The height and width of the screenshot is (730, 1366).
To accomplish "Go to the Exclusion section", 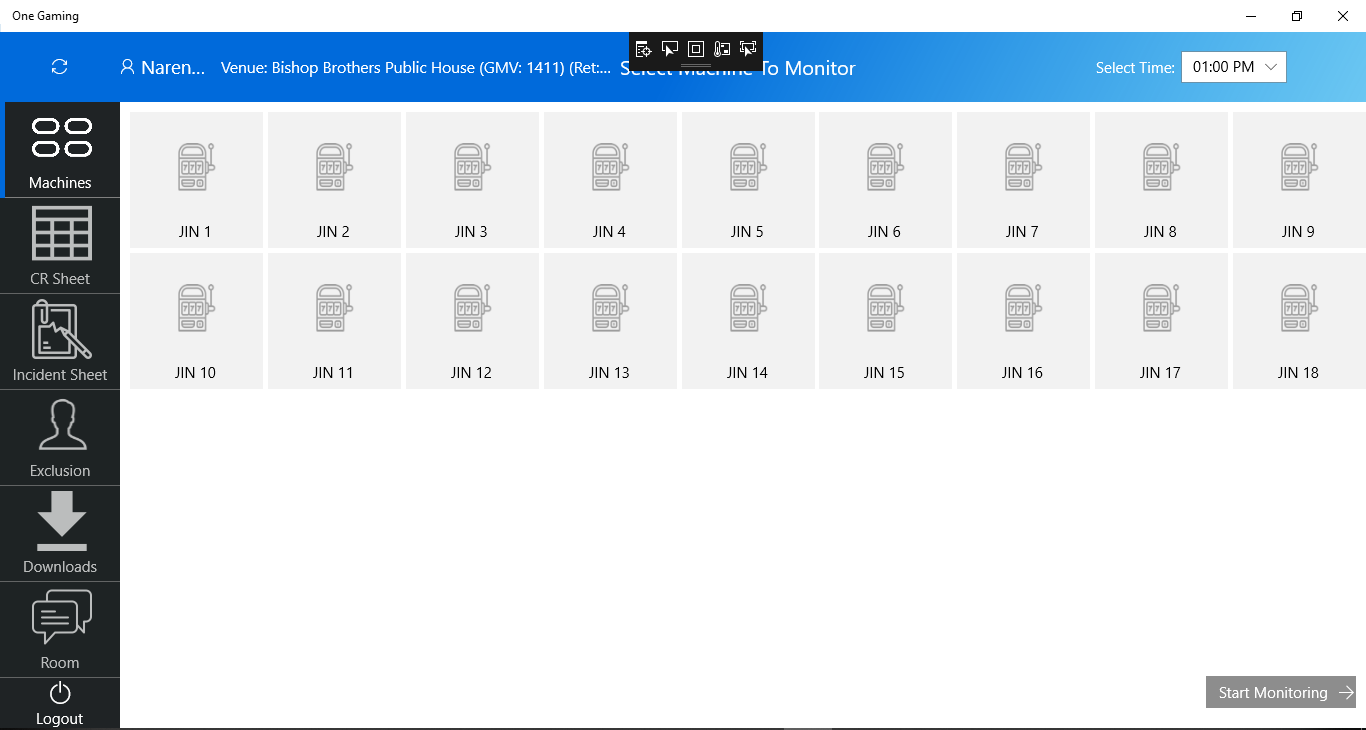I will click(60, 438).
